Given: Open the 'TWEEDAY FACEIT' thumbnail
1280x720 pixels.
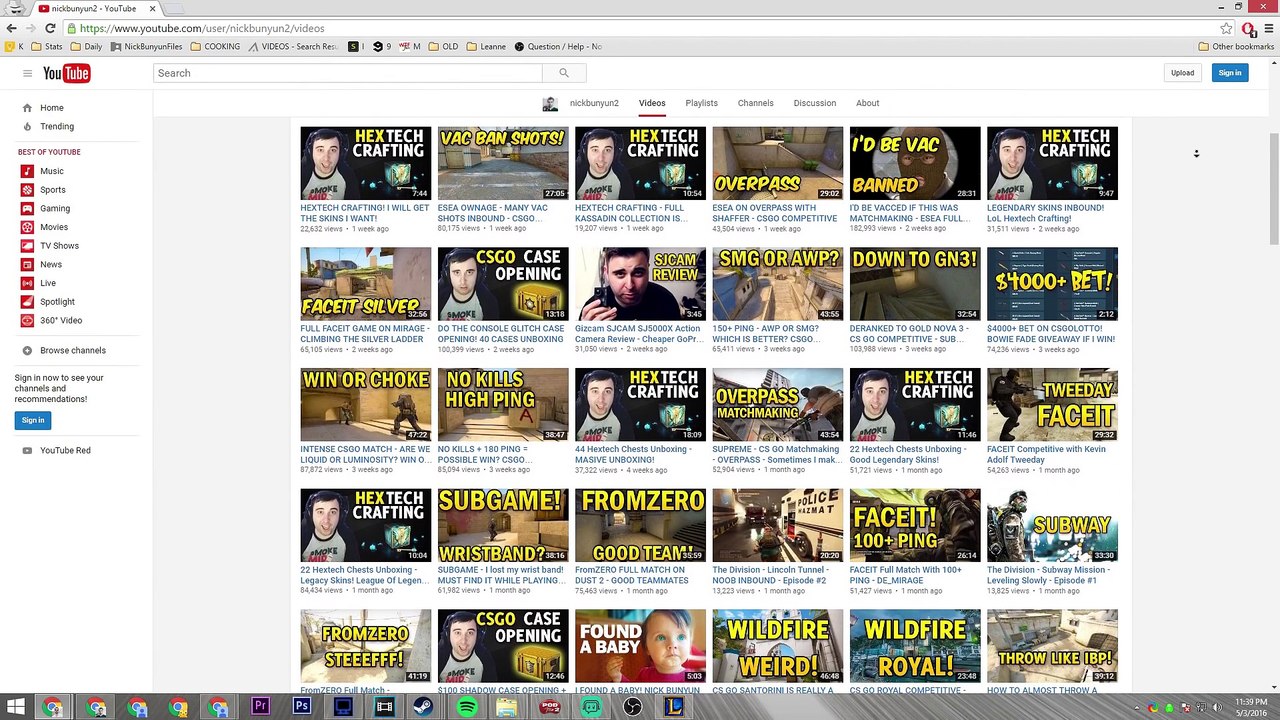Looking at the screenshot, I should pos(1052,405).
